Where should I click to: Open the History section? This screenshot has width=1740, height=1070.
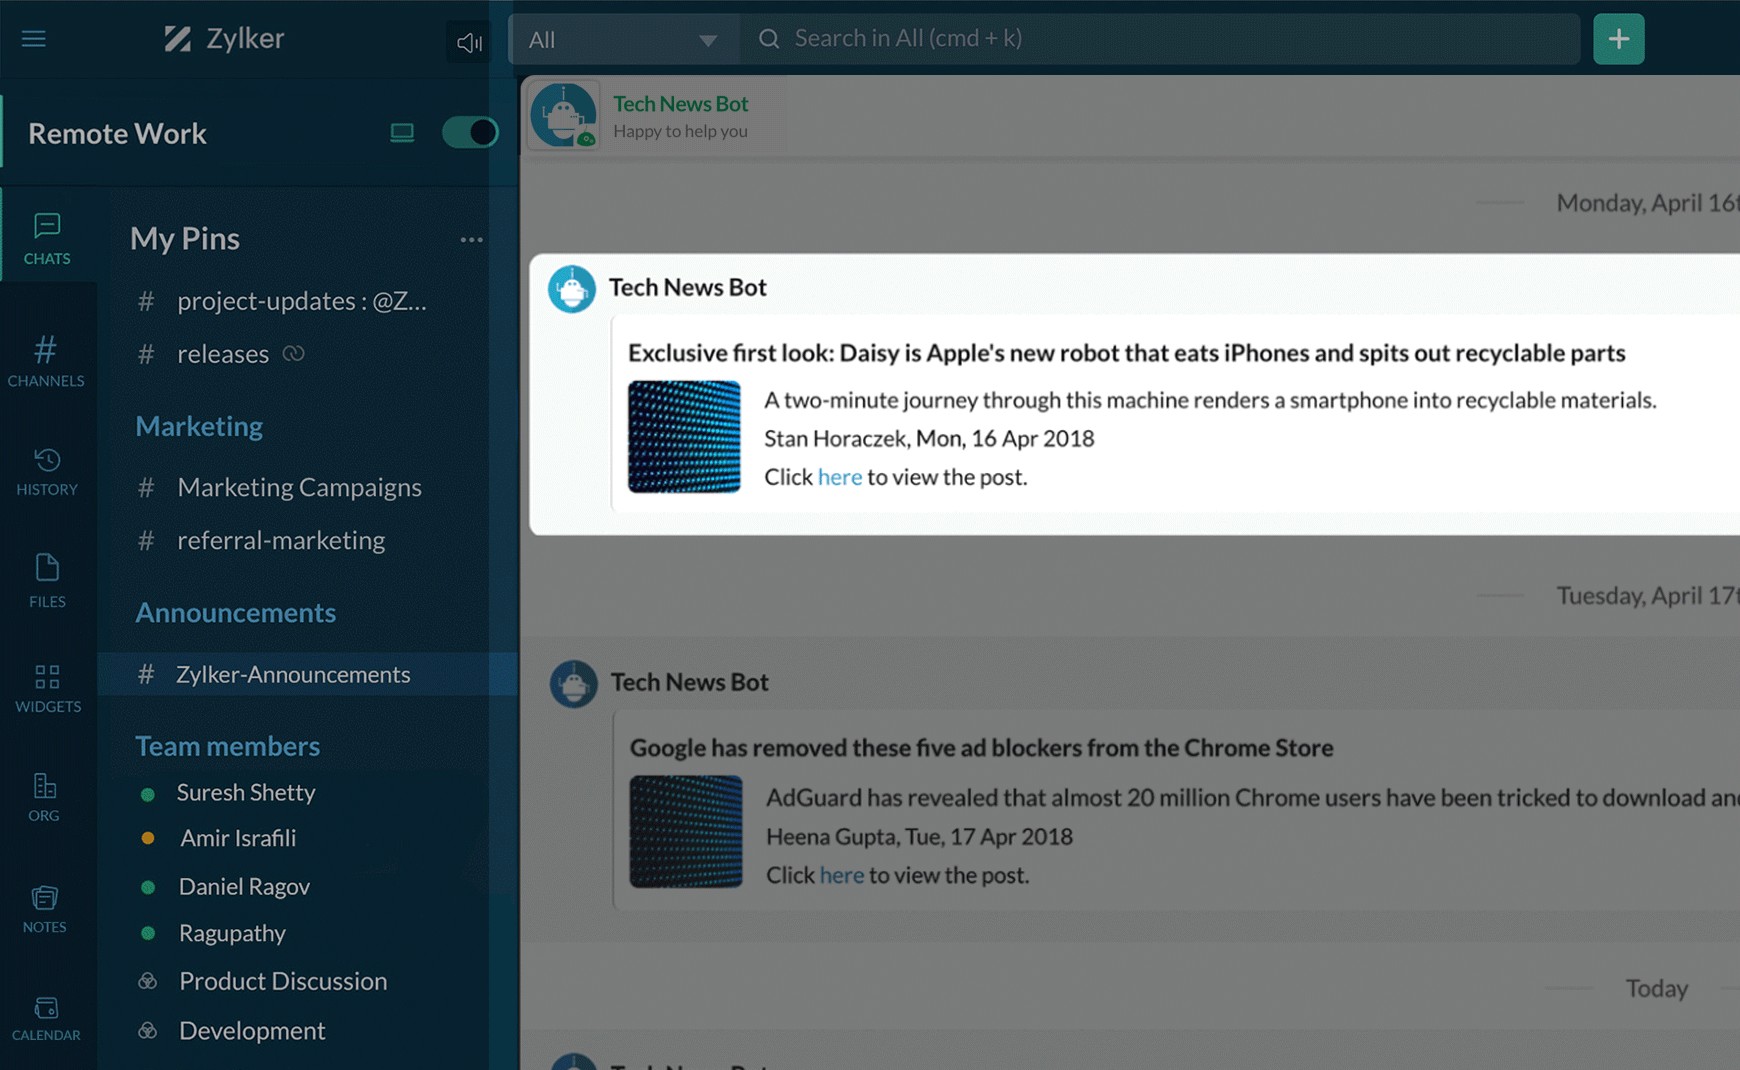click(x=46, y=470)
